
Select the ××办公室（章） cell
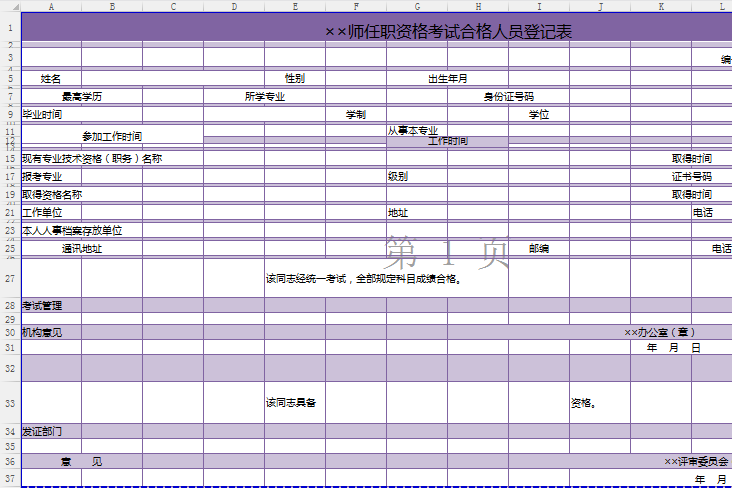[x=660, y=332]
